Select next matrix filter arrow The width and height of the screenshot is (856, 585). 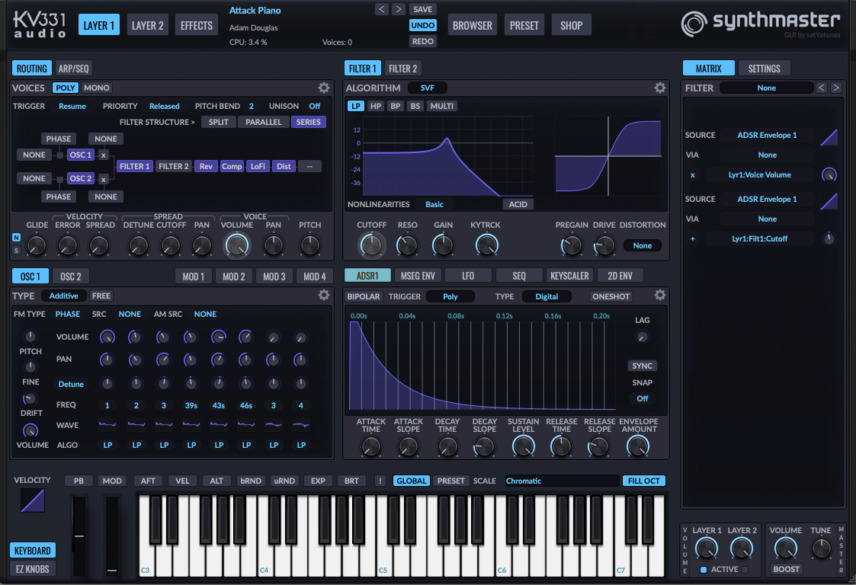click(836, 88)
